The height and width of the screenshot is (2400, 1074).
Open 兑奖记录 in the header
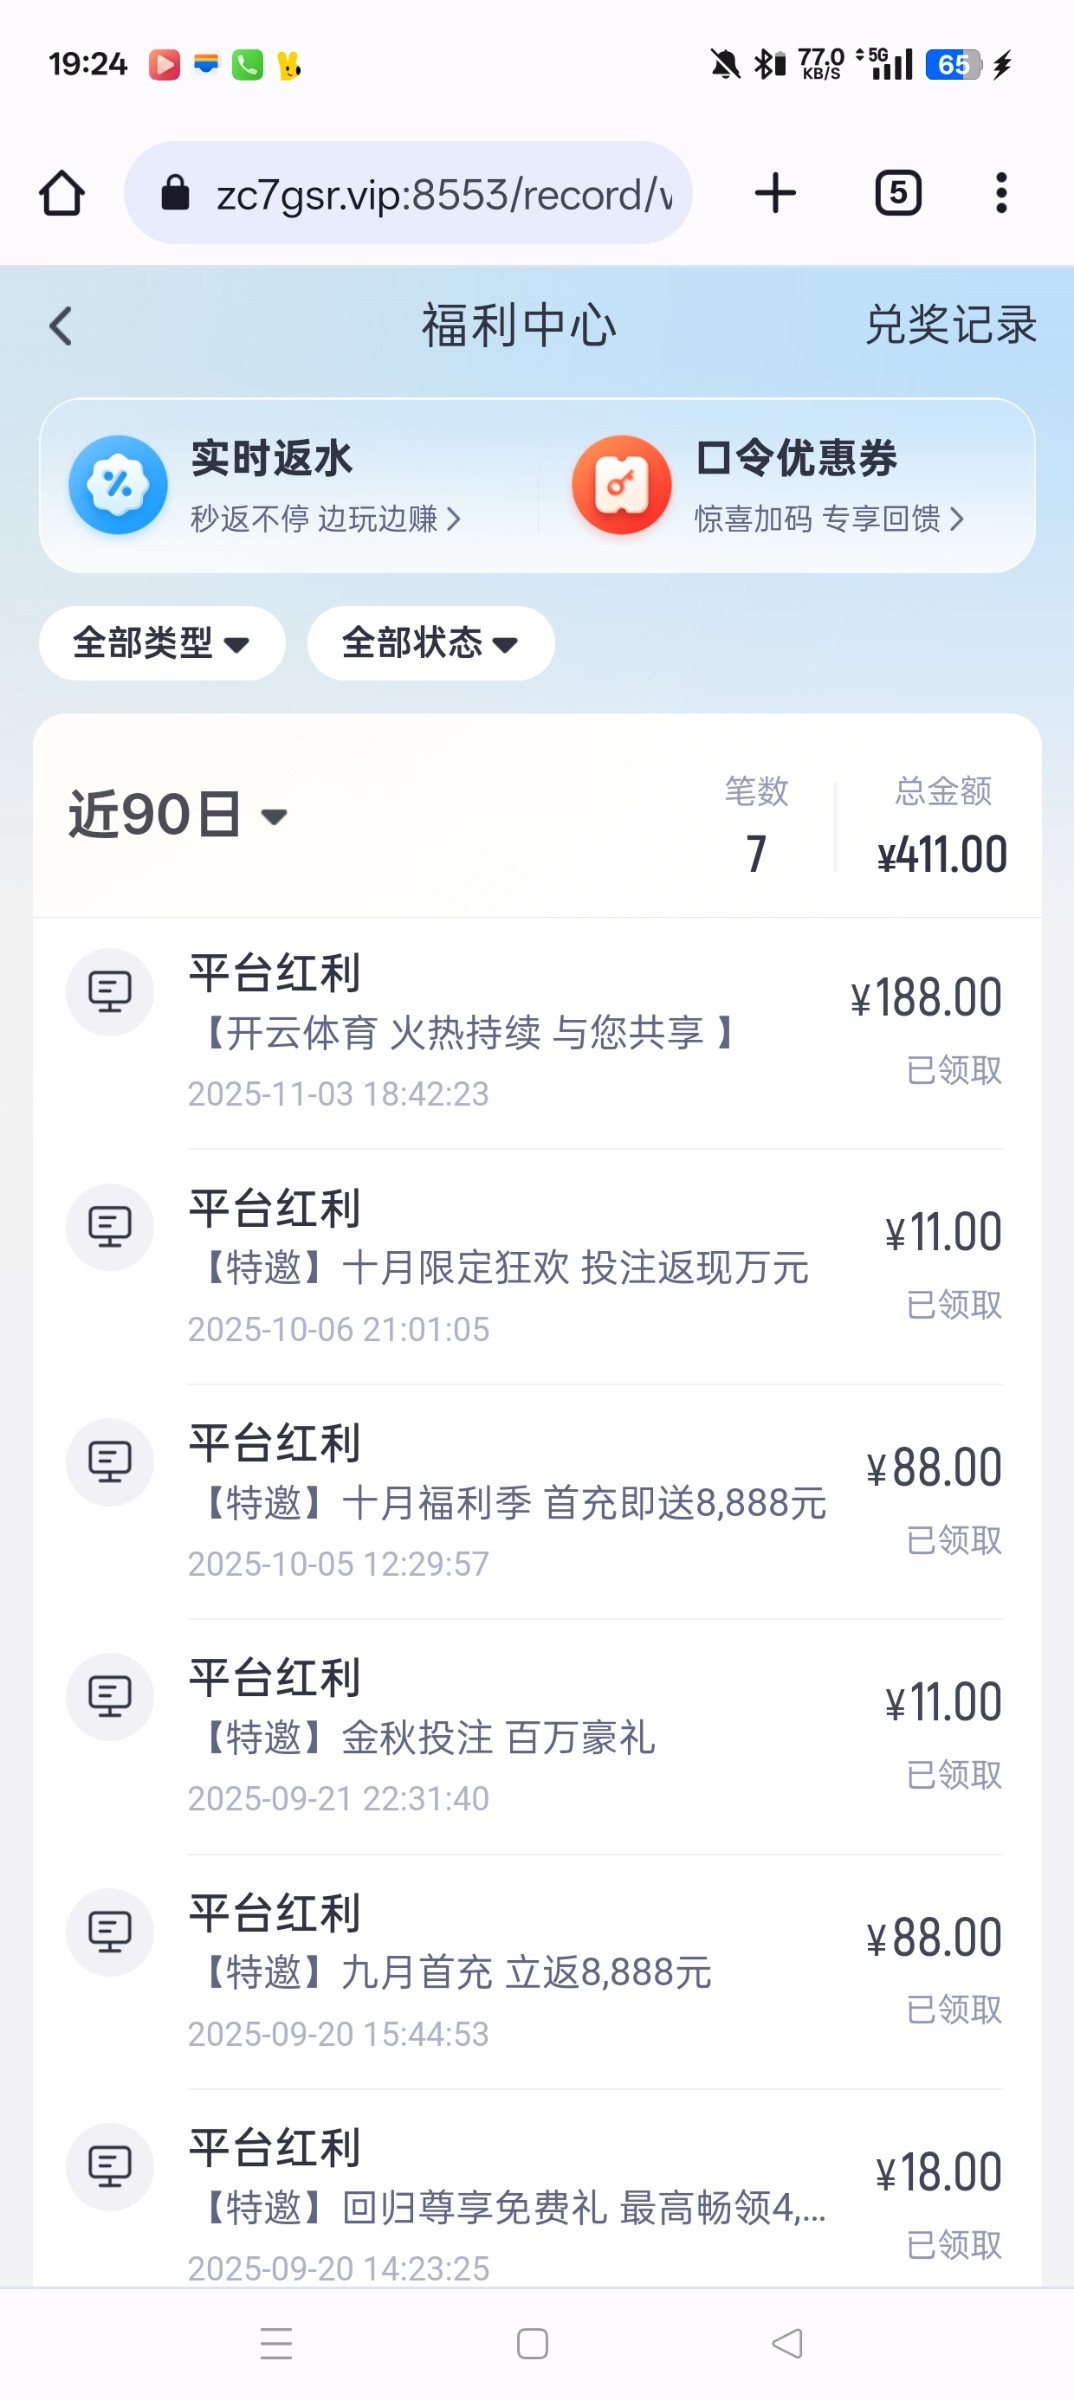click(x=950, y=325)
